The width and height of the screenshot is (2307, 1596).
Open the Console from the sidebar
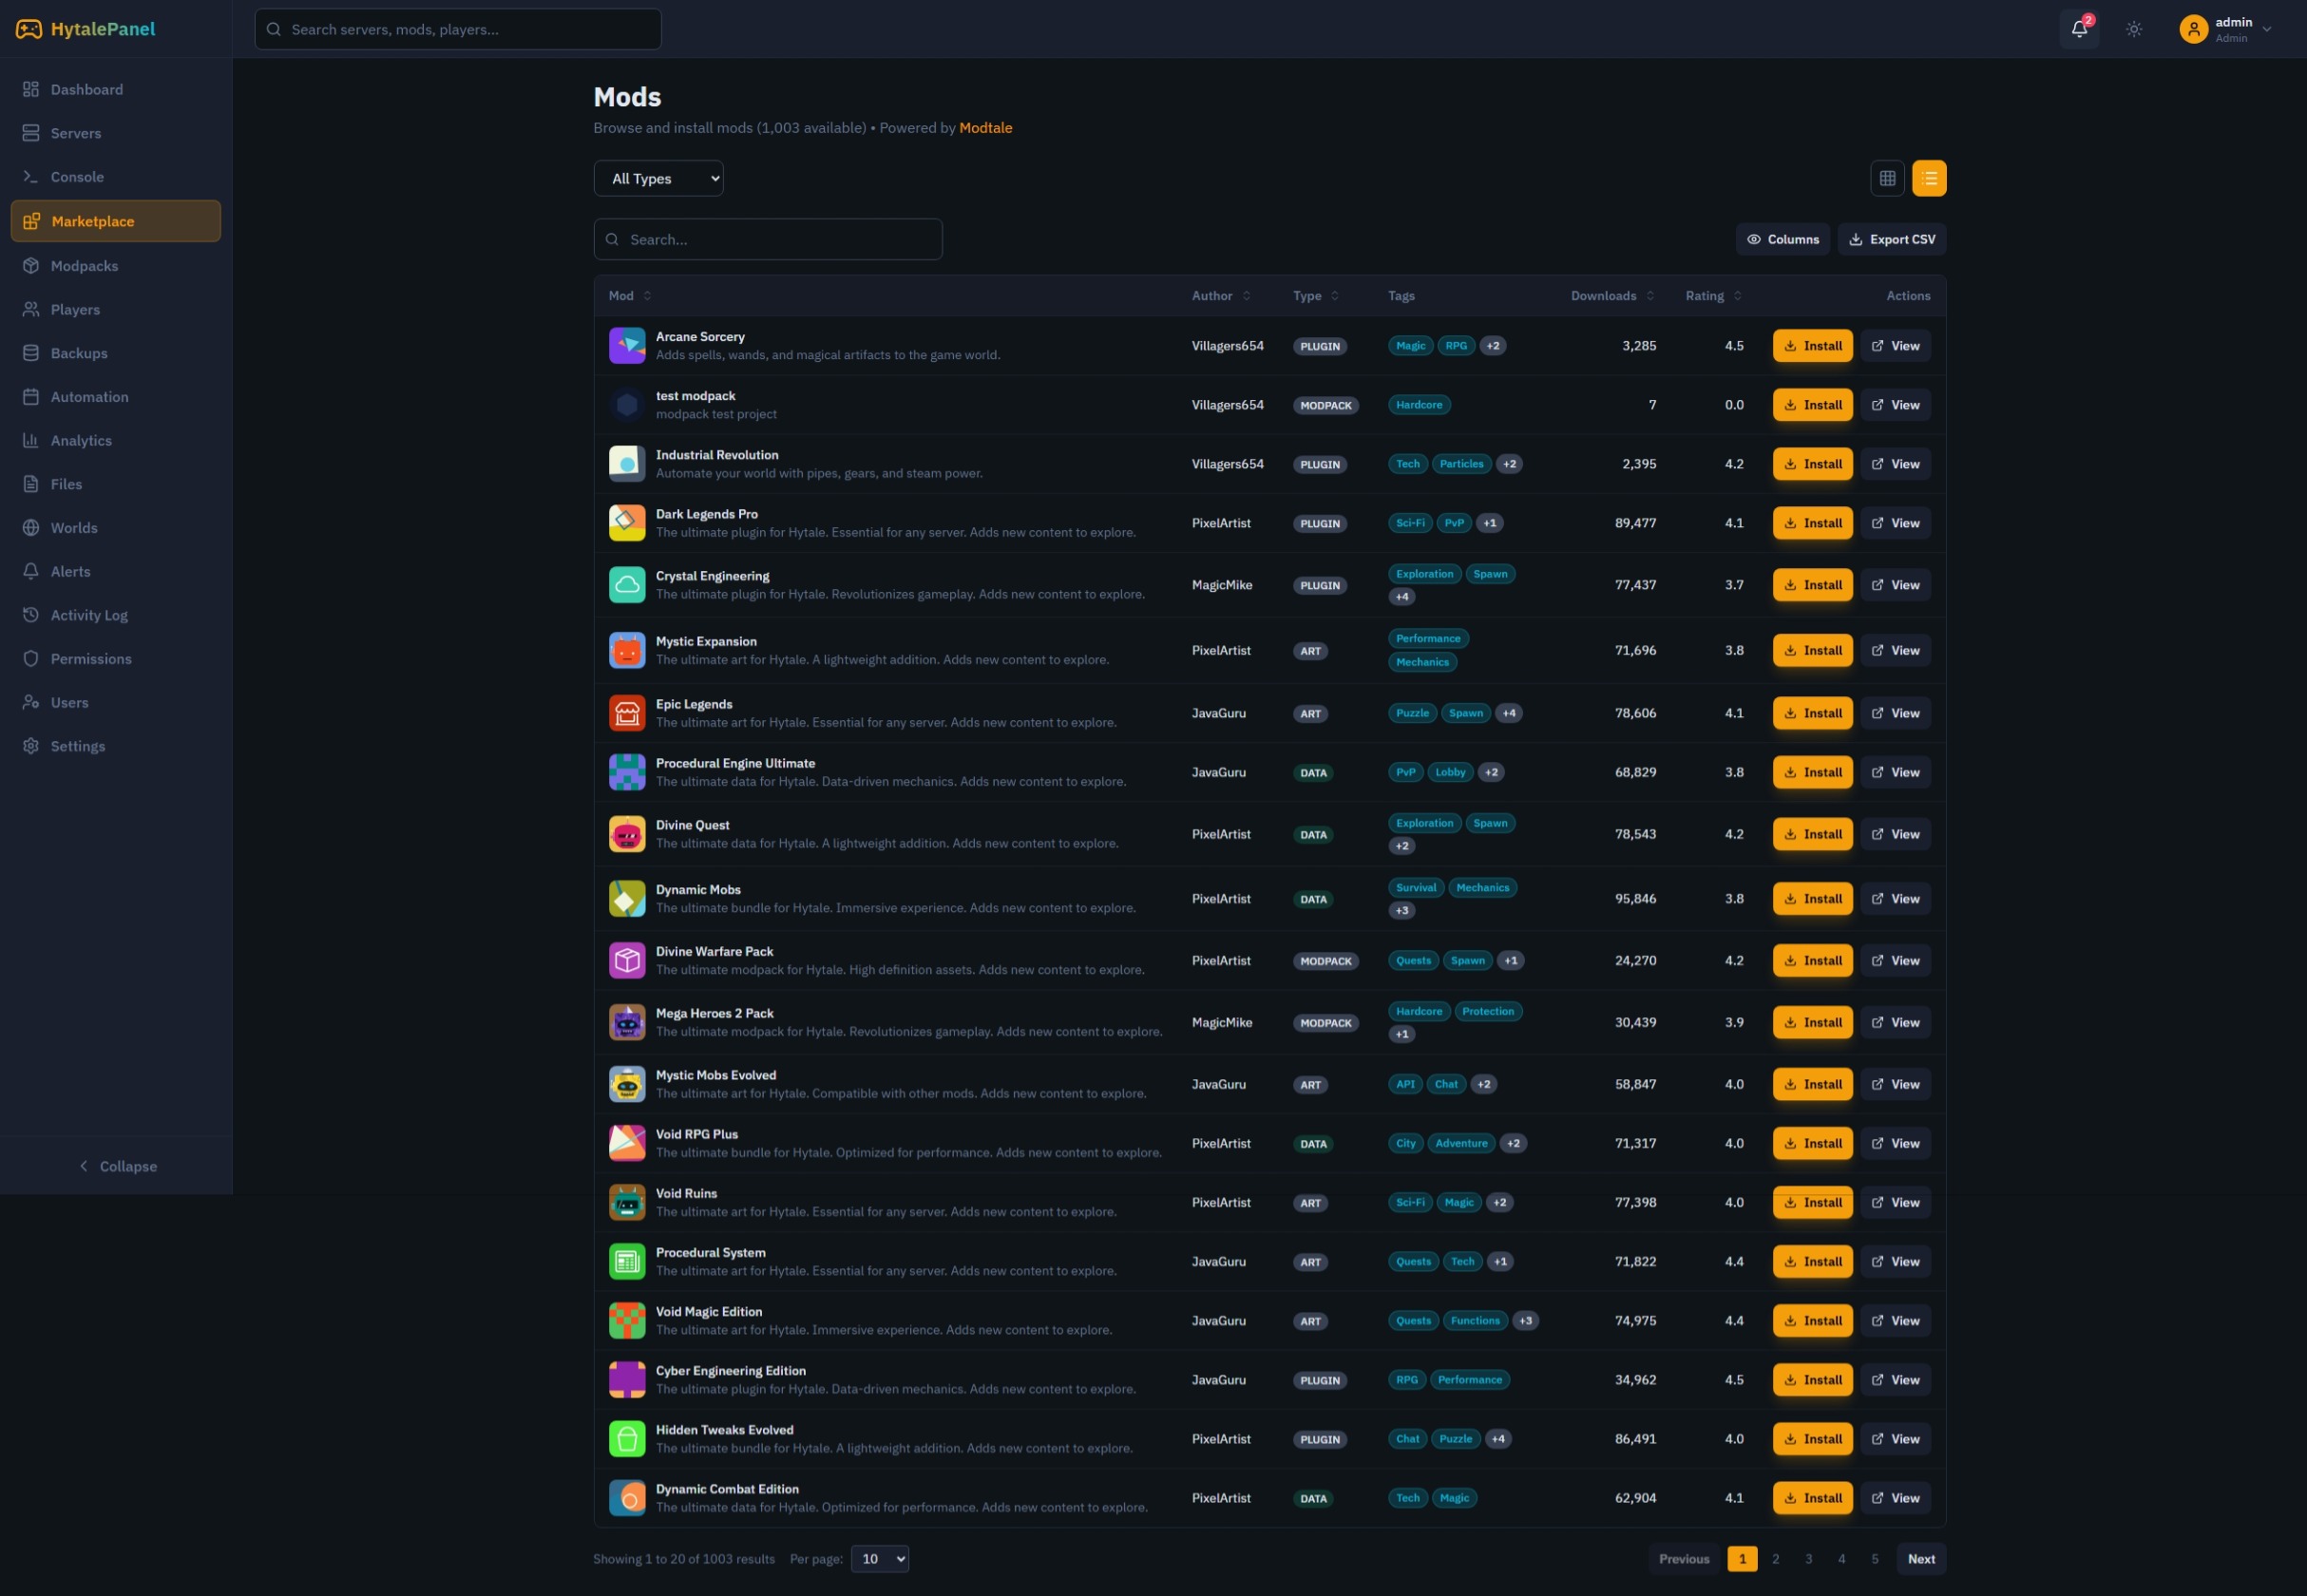pos(76,177)
